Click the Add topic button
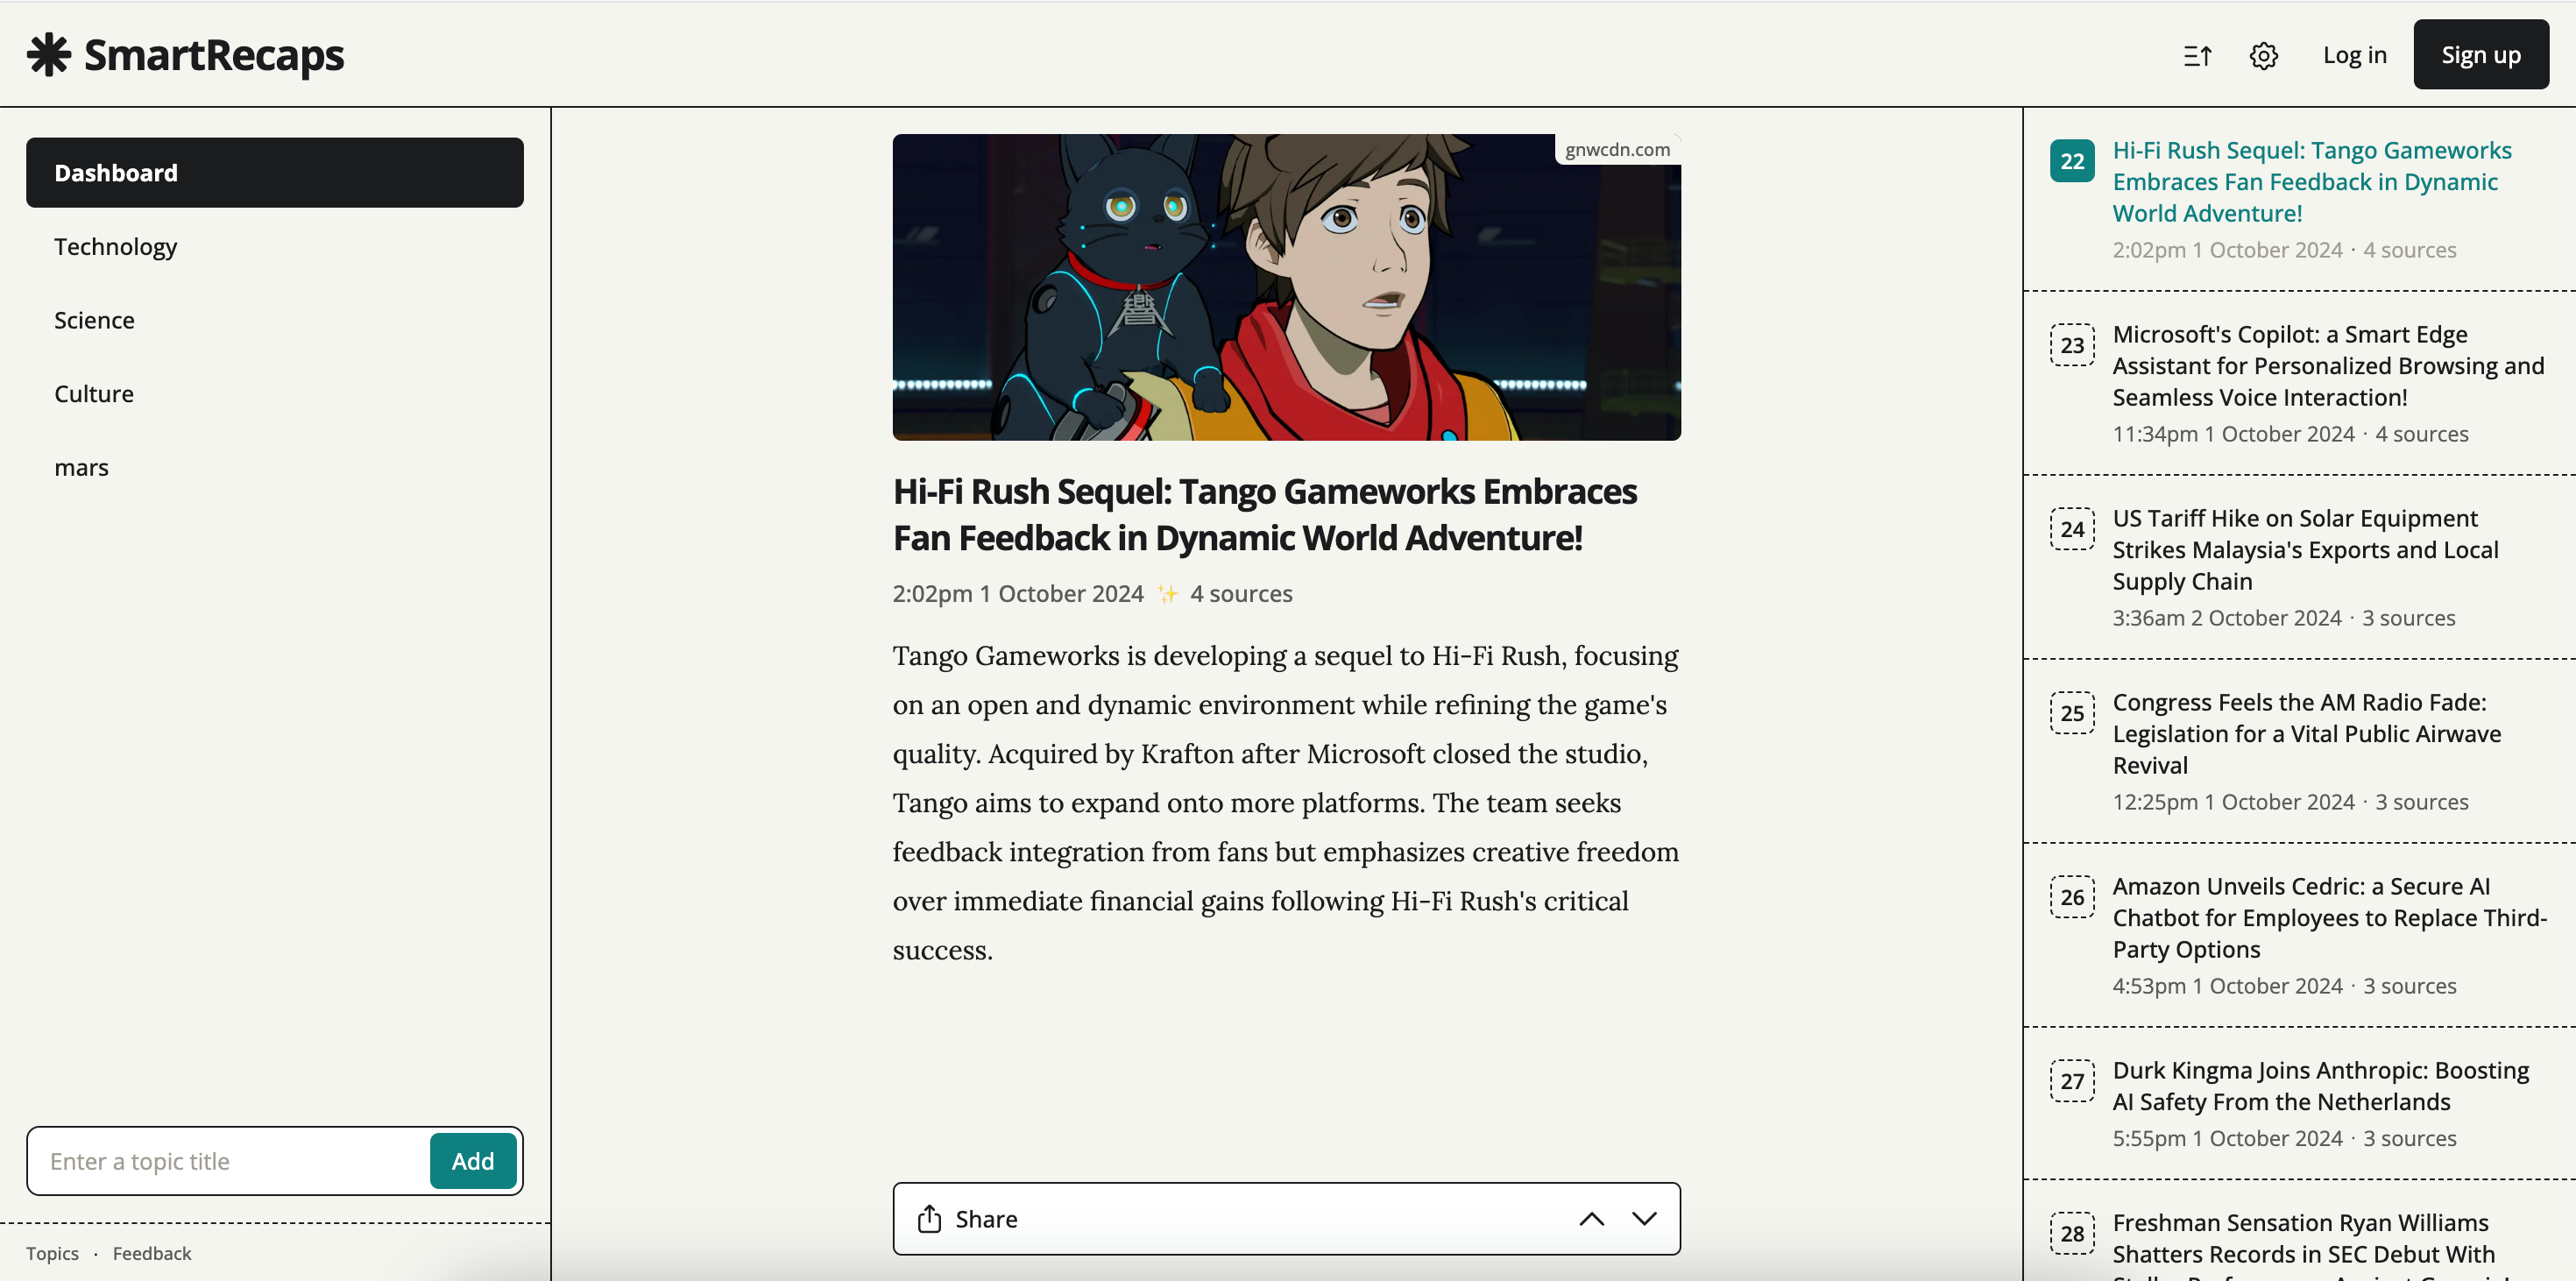 pos(473,1161)
